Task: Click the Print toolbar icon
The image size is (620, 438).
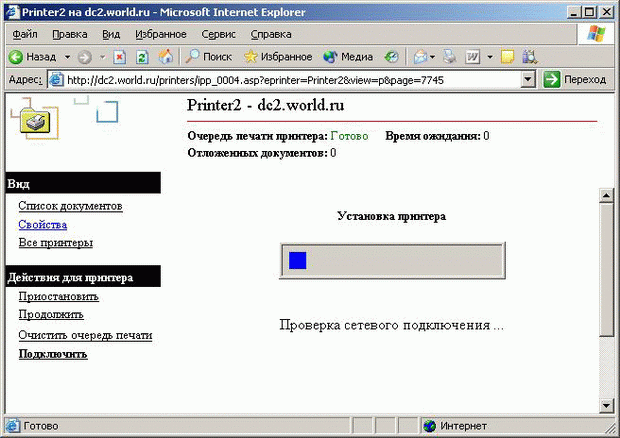Action: click(450, 57)
